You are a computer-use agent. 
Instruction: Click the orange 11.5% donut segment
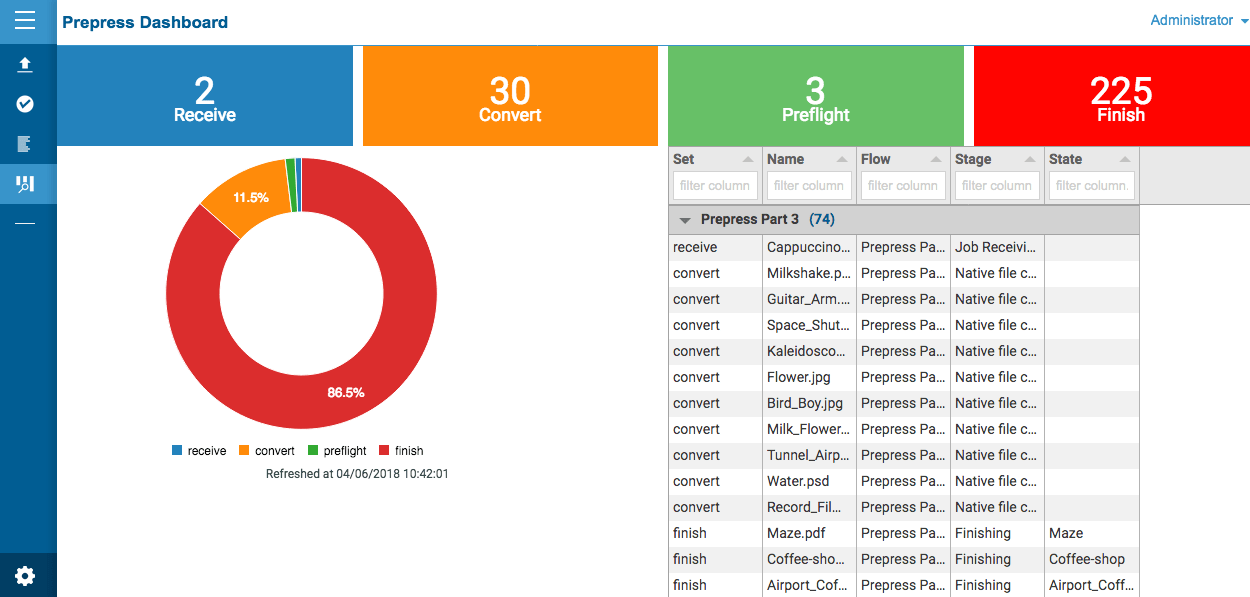tap(250, 197)
